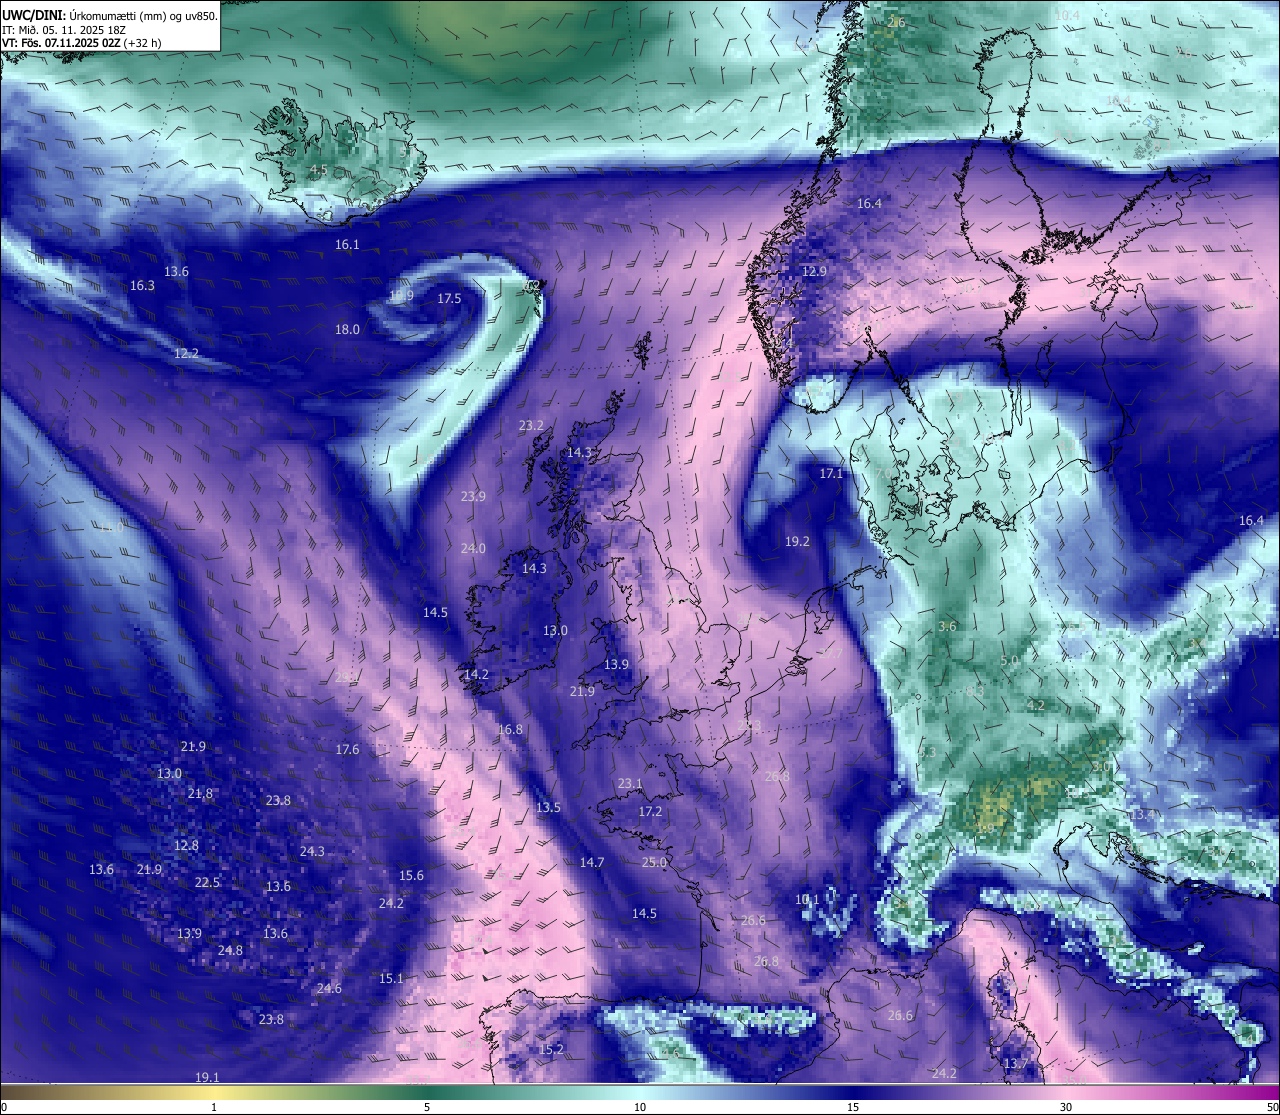Click the 24.8 value on the map
Viewport: 1280px width, 1115px height.
tap(230, 950)
